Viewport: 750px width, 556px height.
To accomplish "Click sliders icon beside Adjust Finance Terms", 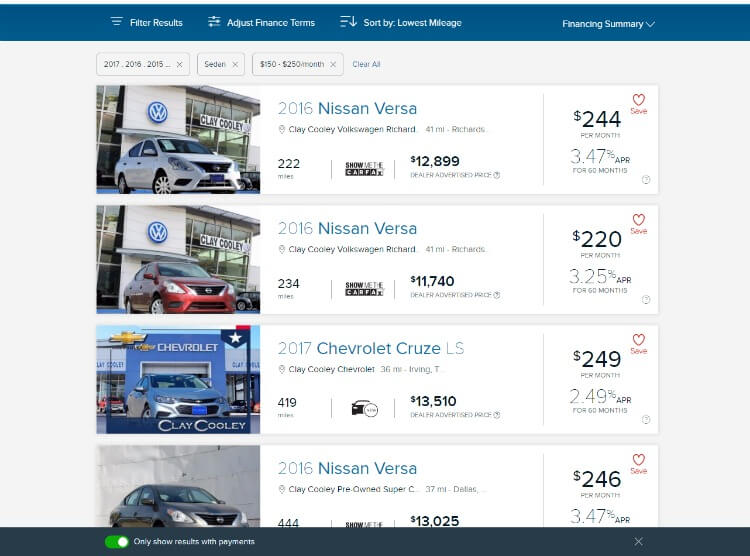I will [x=214, y=22].
